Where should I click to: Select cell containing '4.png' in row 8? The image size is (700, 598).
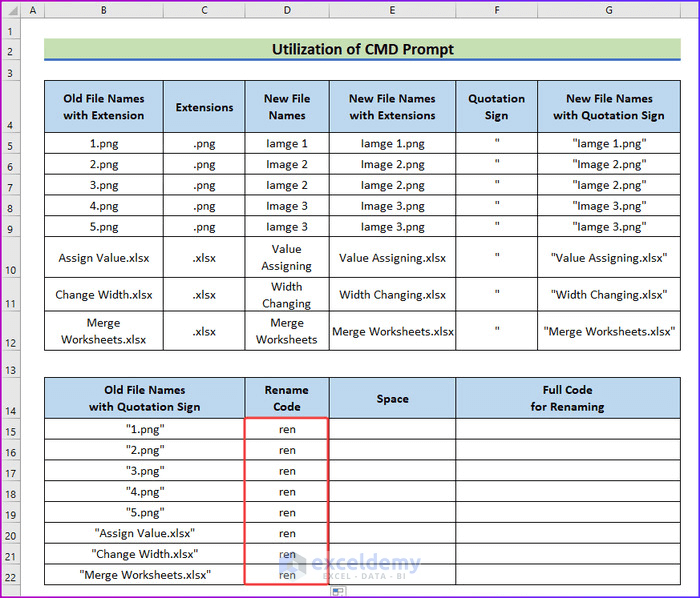click(104, 206)
